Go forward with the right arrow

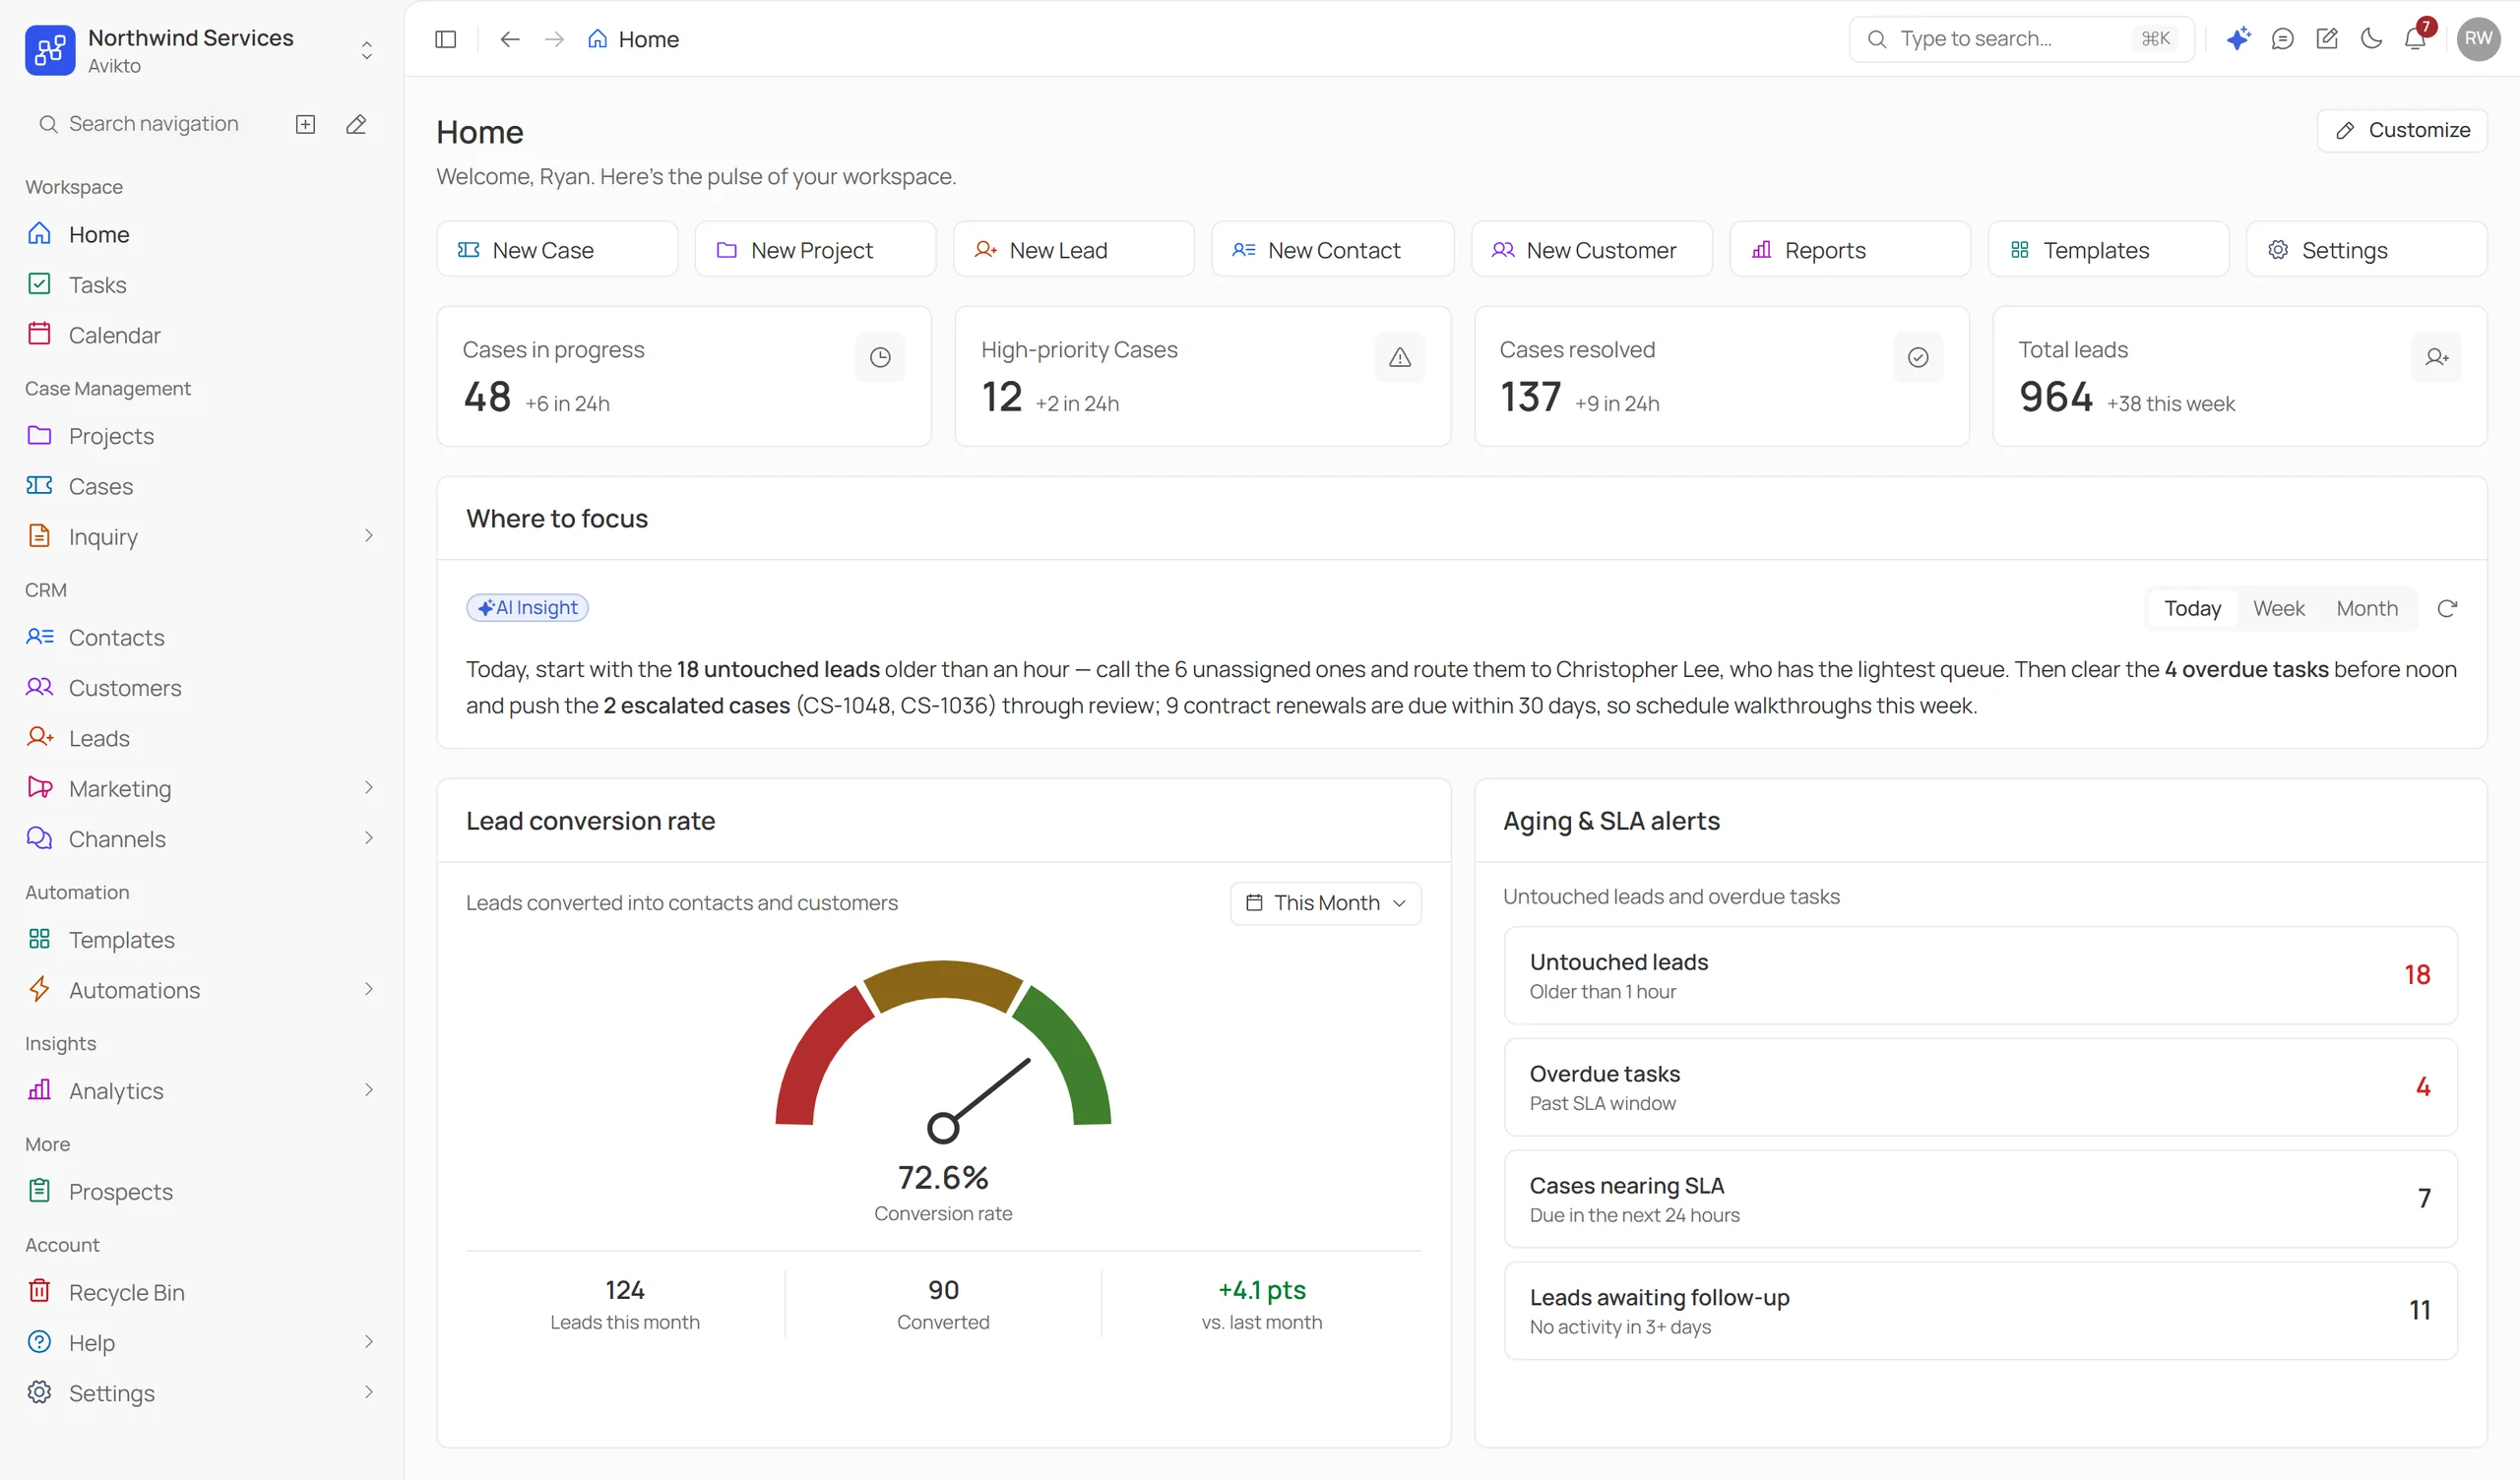(554, 39)
